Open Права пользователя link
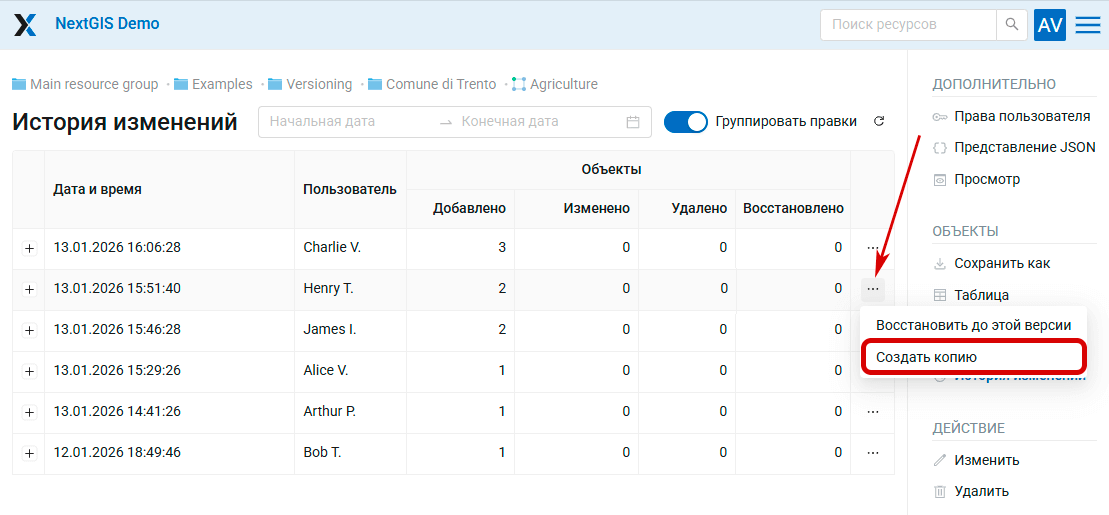The image size is (1109, 515). coord(1022,116)
